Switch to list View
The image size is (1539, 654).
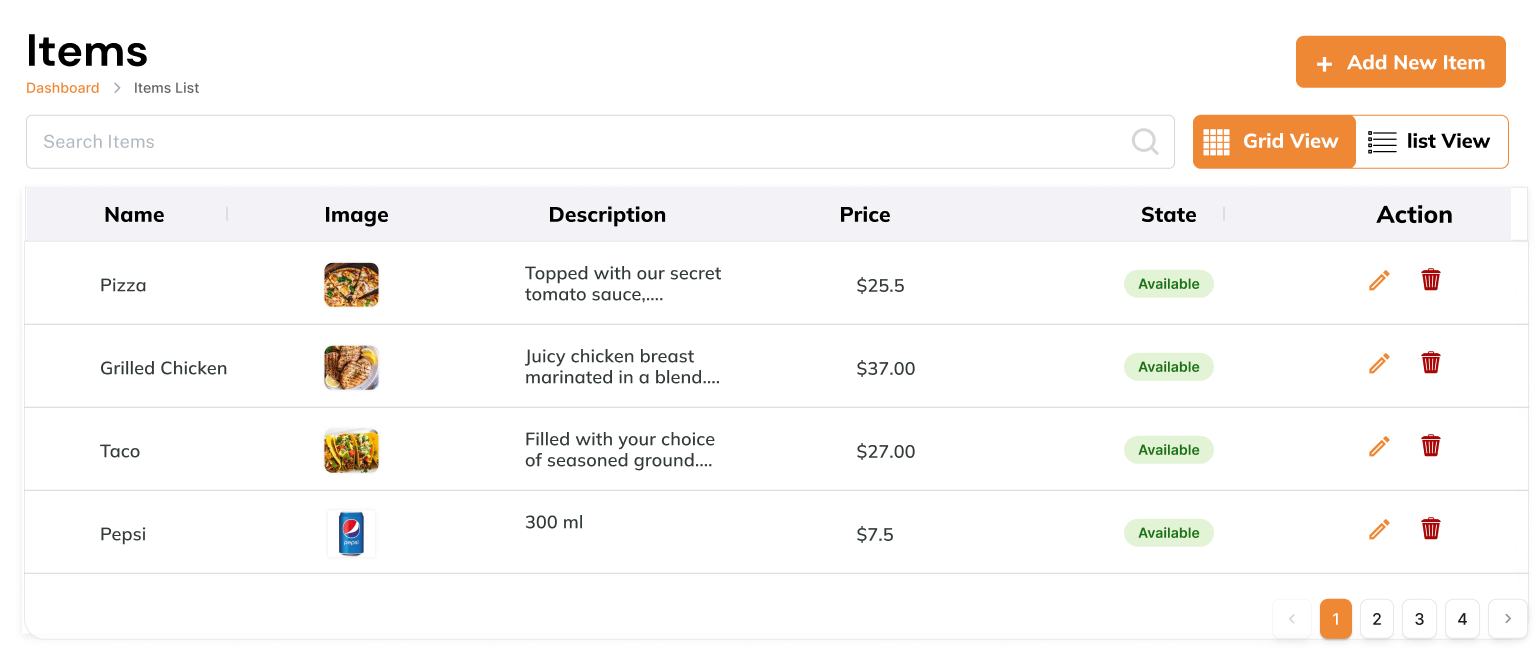click(1432, 141)
